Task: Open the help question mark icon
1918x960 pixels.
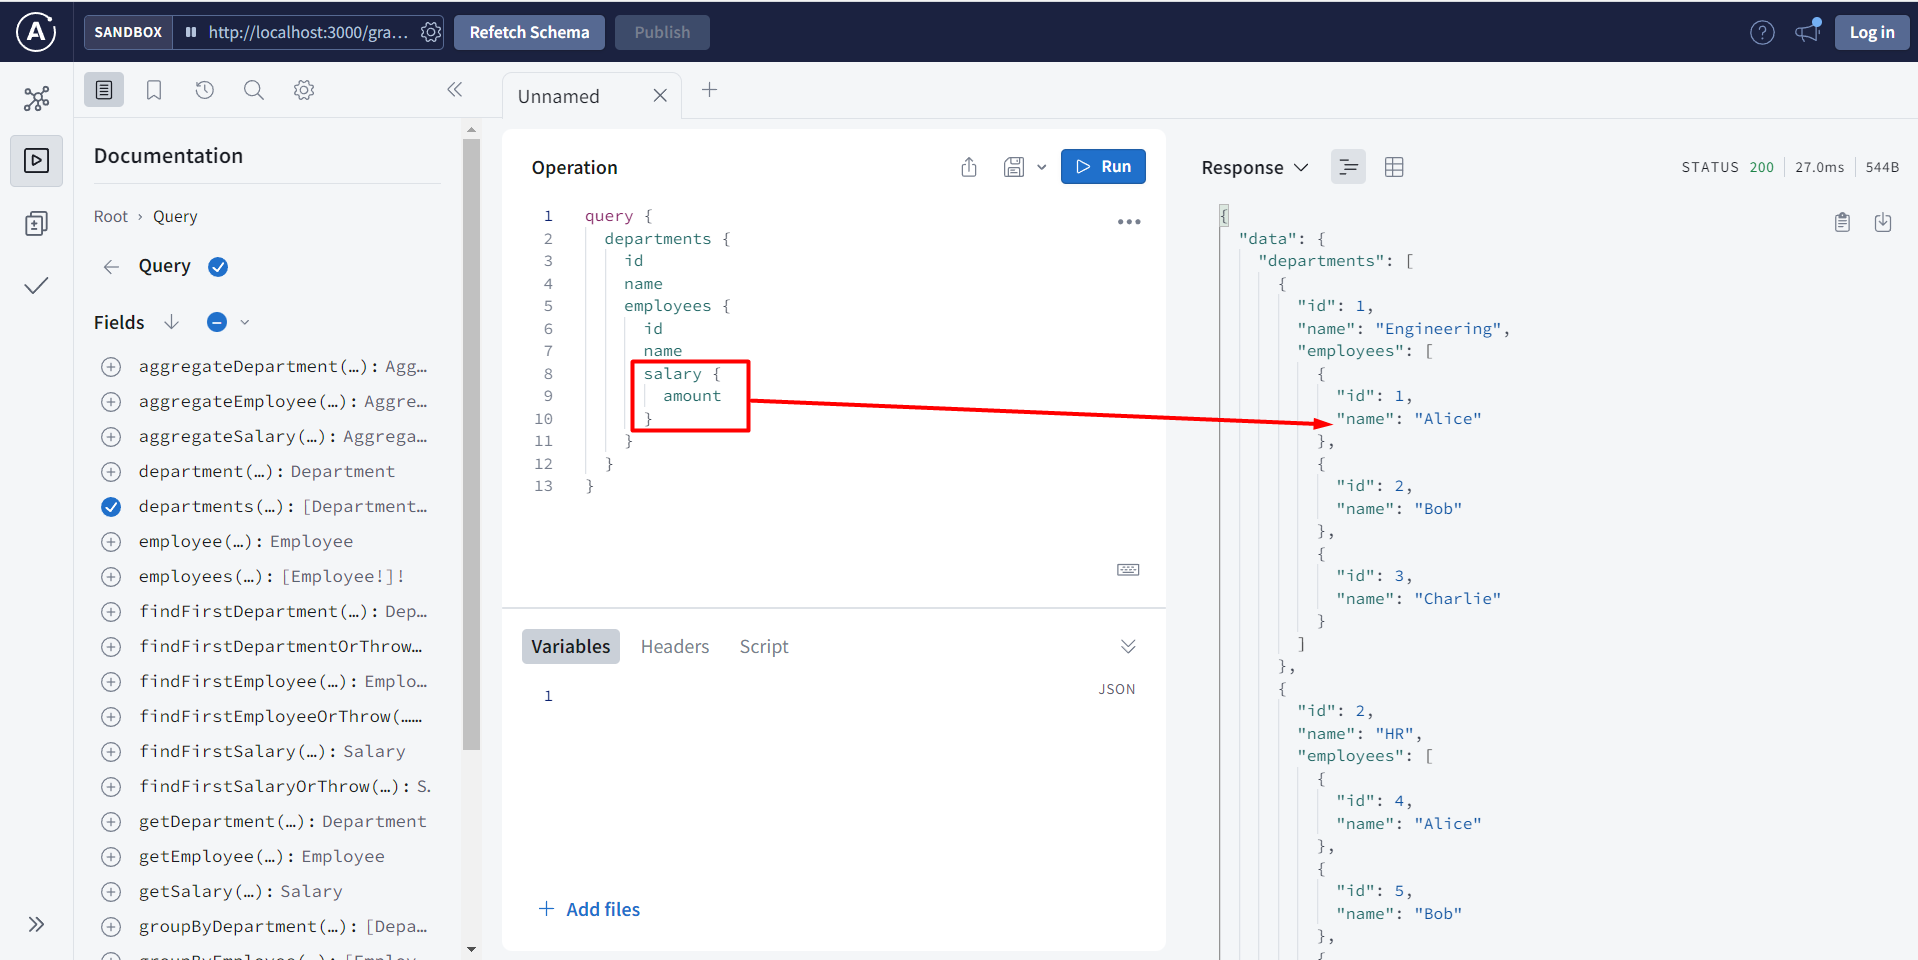Action: click(1762, 32)
